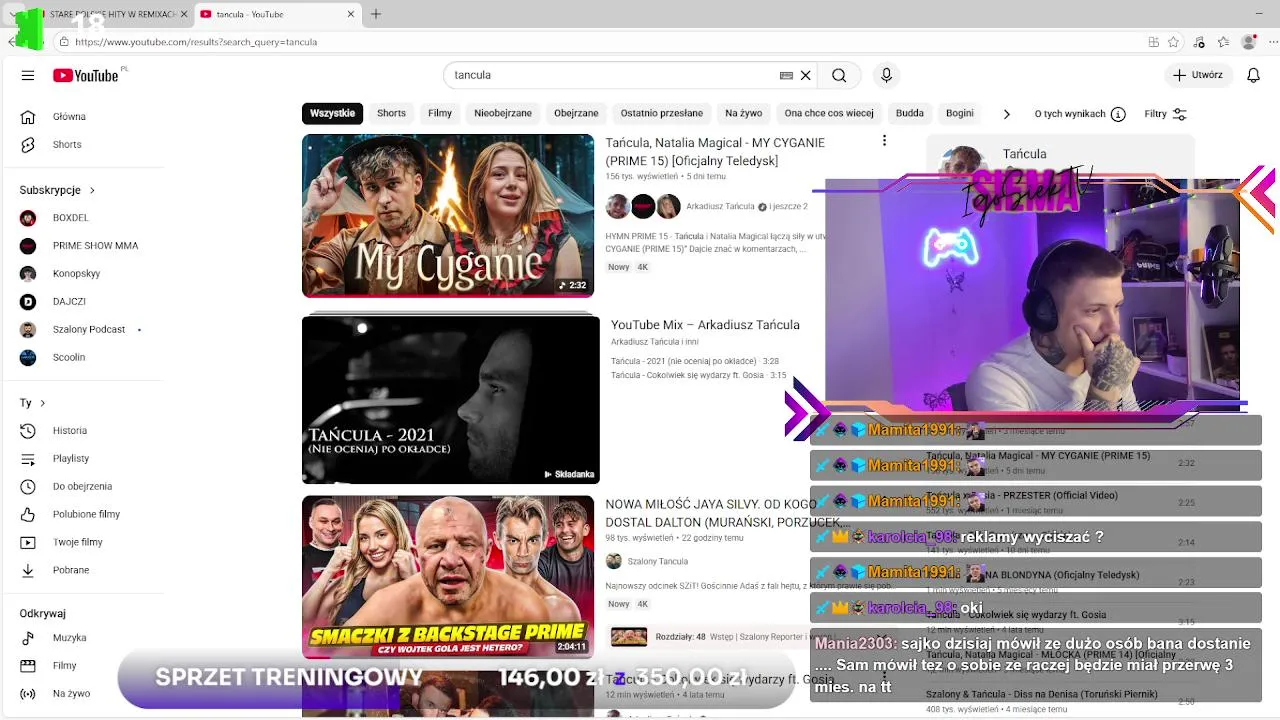This screenshot has width=1280, height=720.
Task: Play the My Cyganie video thumbnail
Action: 448,216
